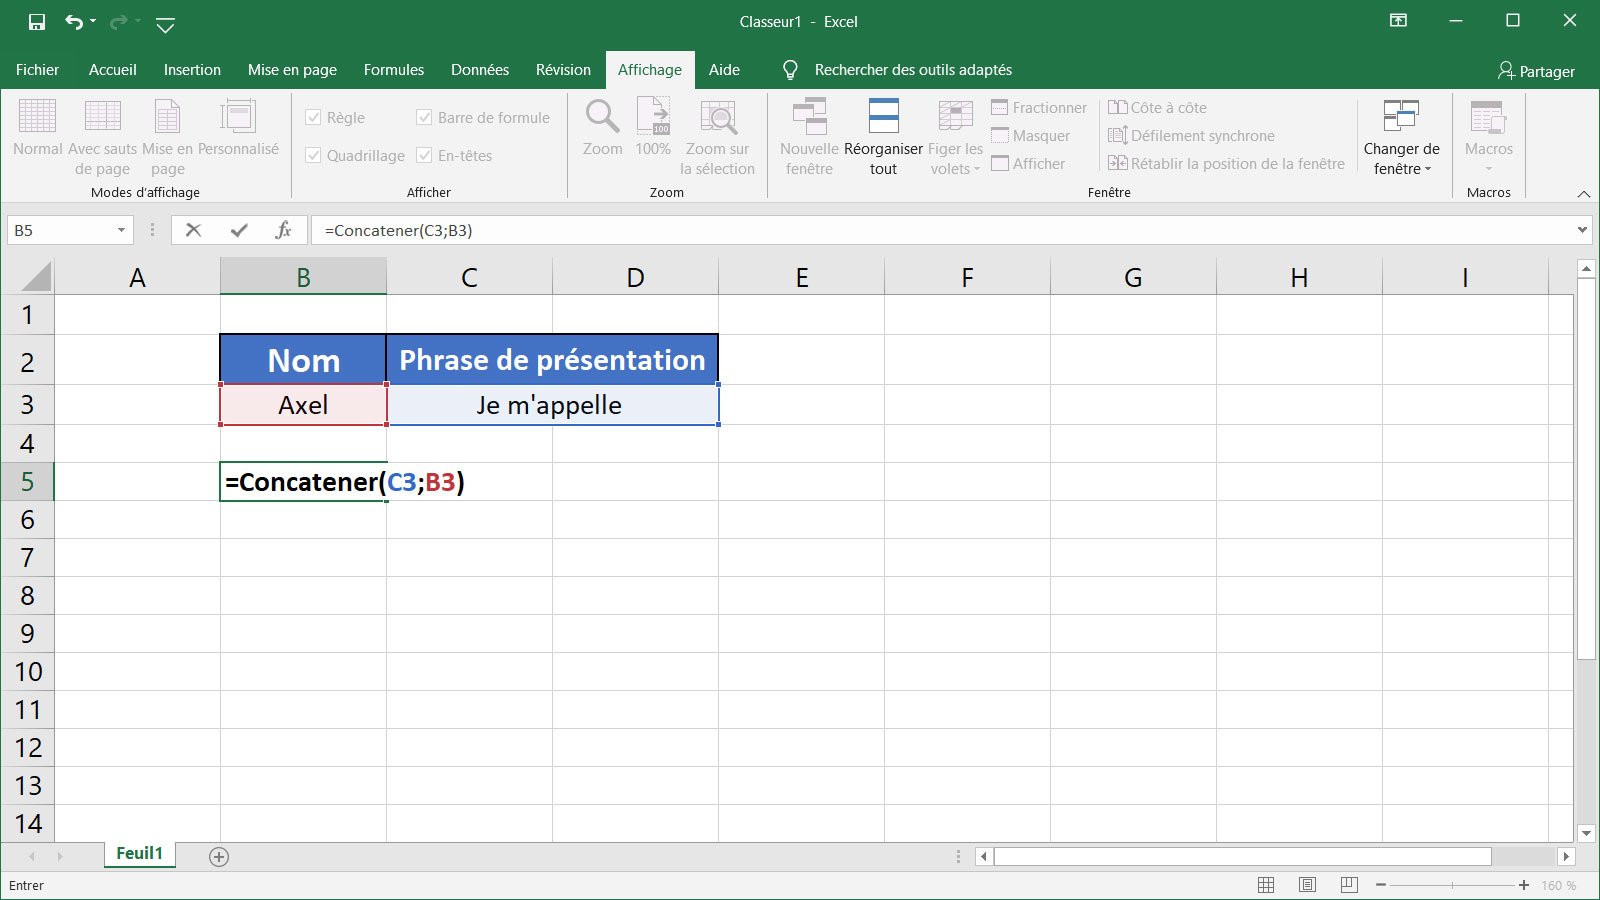The width and height of the screenshot is (1600, 900).
Task: Click inside the formula bar text
Action: coord(398,231)
